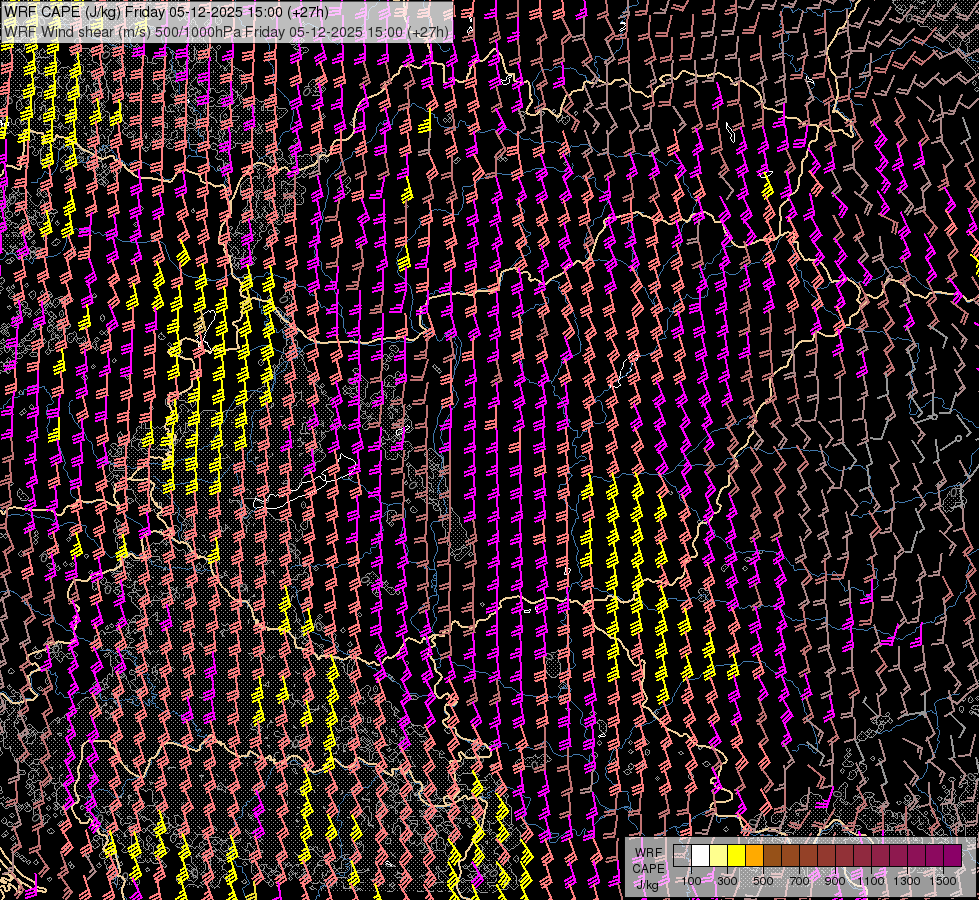Click the '100' legend label

point(691,881)
